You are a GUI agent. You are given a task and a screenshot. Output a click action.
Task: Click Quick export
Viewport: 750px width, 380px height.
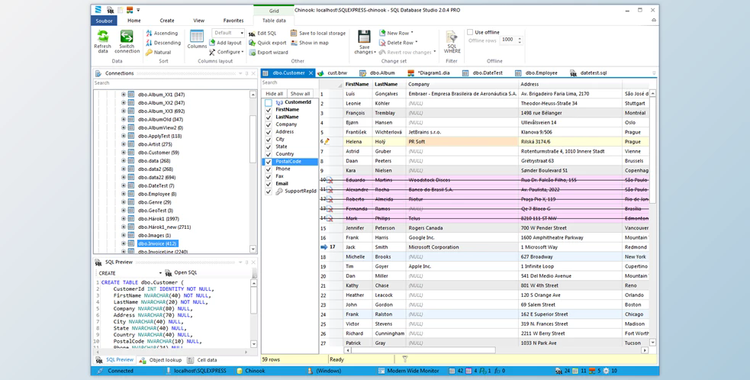pos(267,43)
